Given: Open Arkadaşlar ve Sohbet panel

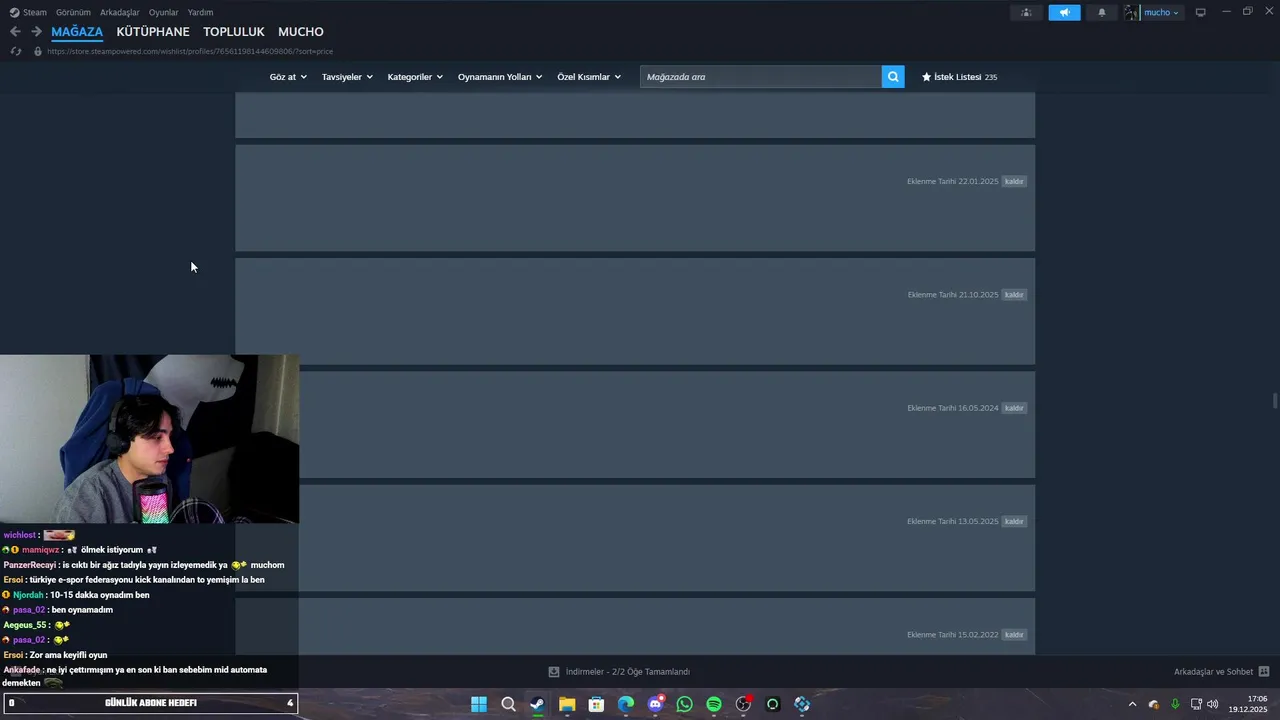Looking at the screenshot, I should 1221,672.
